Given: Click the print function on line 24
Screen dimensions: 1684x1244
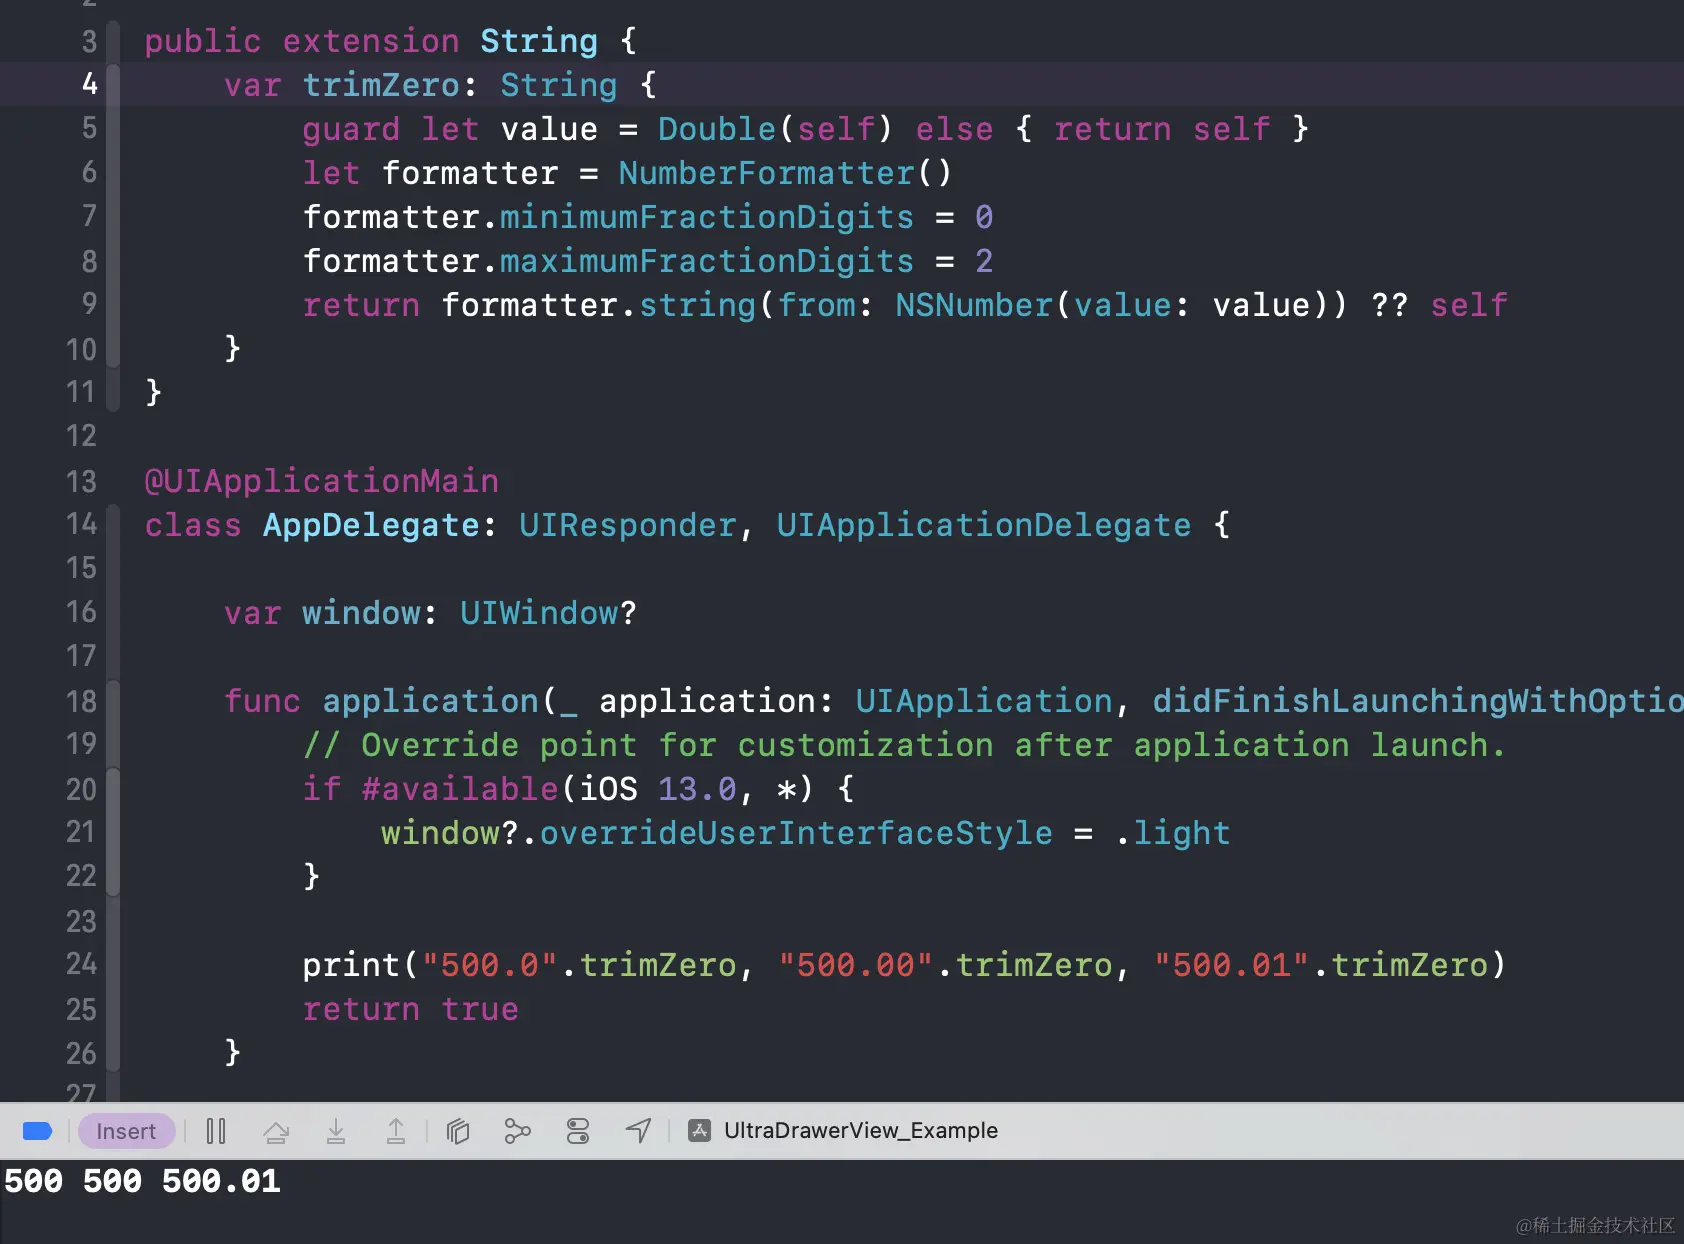Looking at the screenshot, I should (351, 965).
